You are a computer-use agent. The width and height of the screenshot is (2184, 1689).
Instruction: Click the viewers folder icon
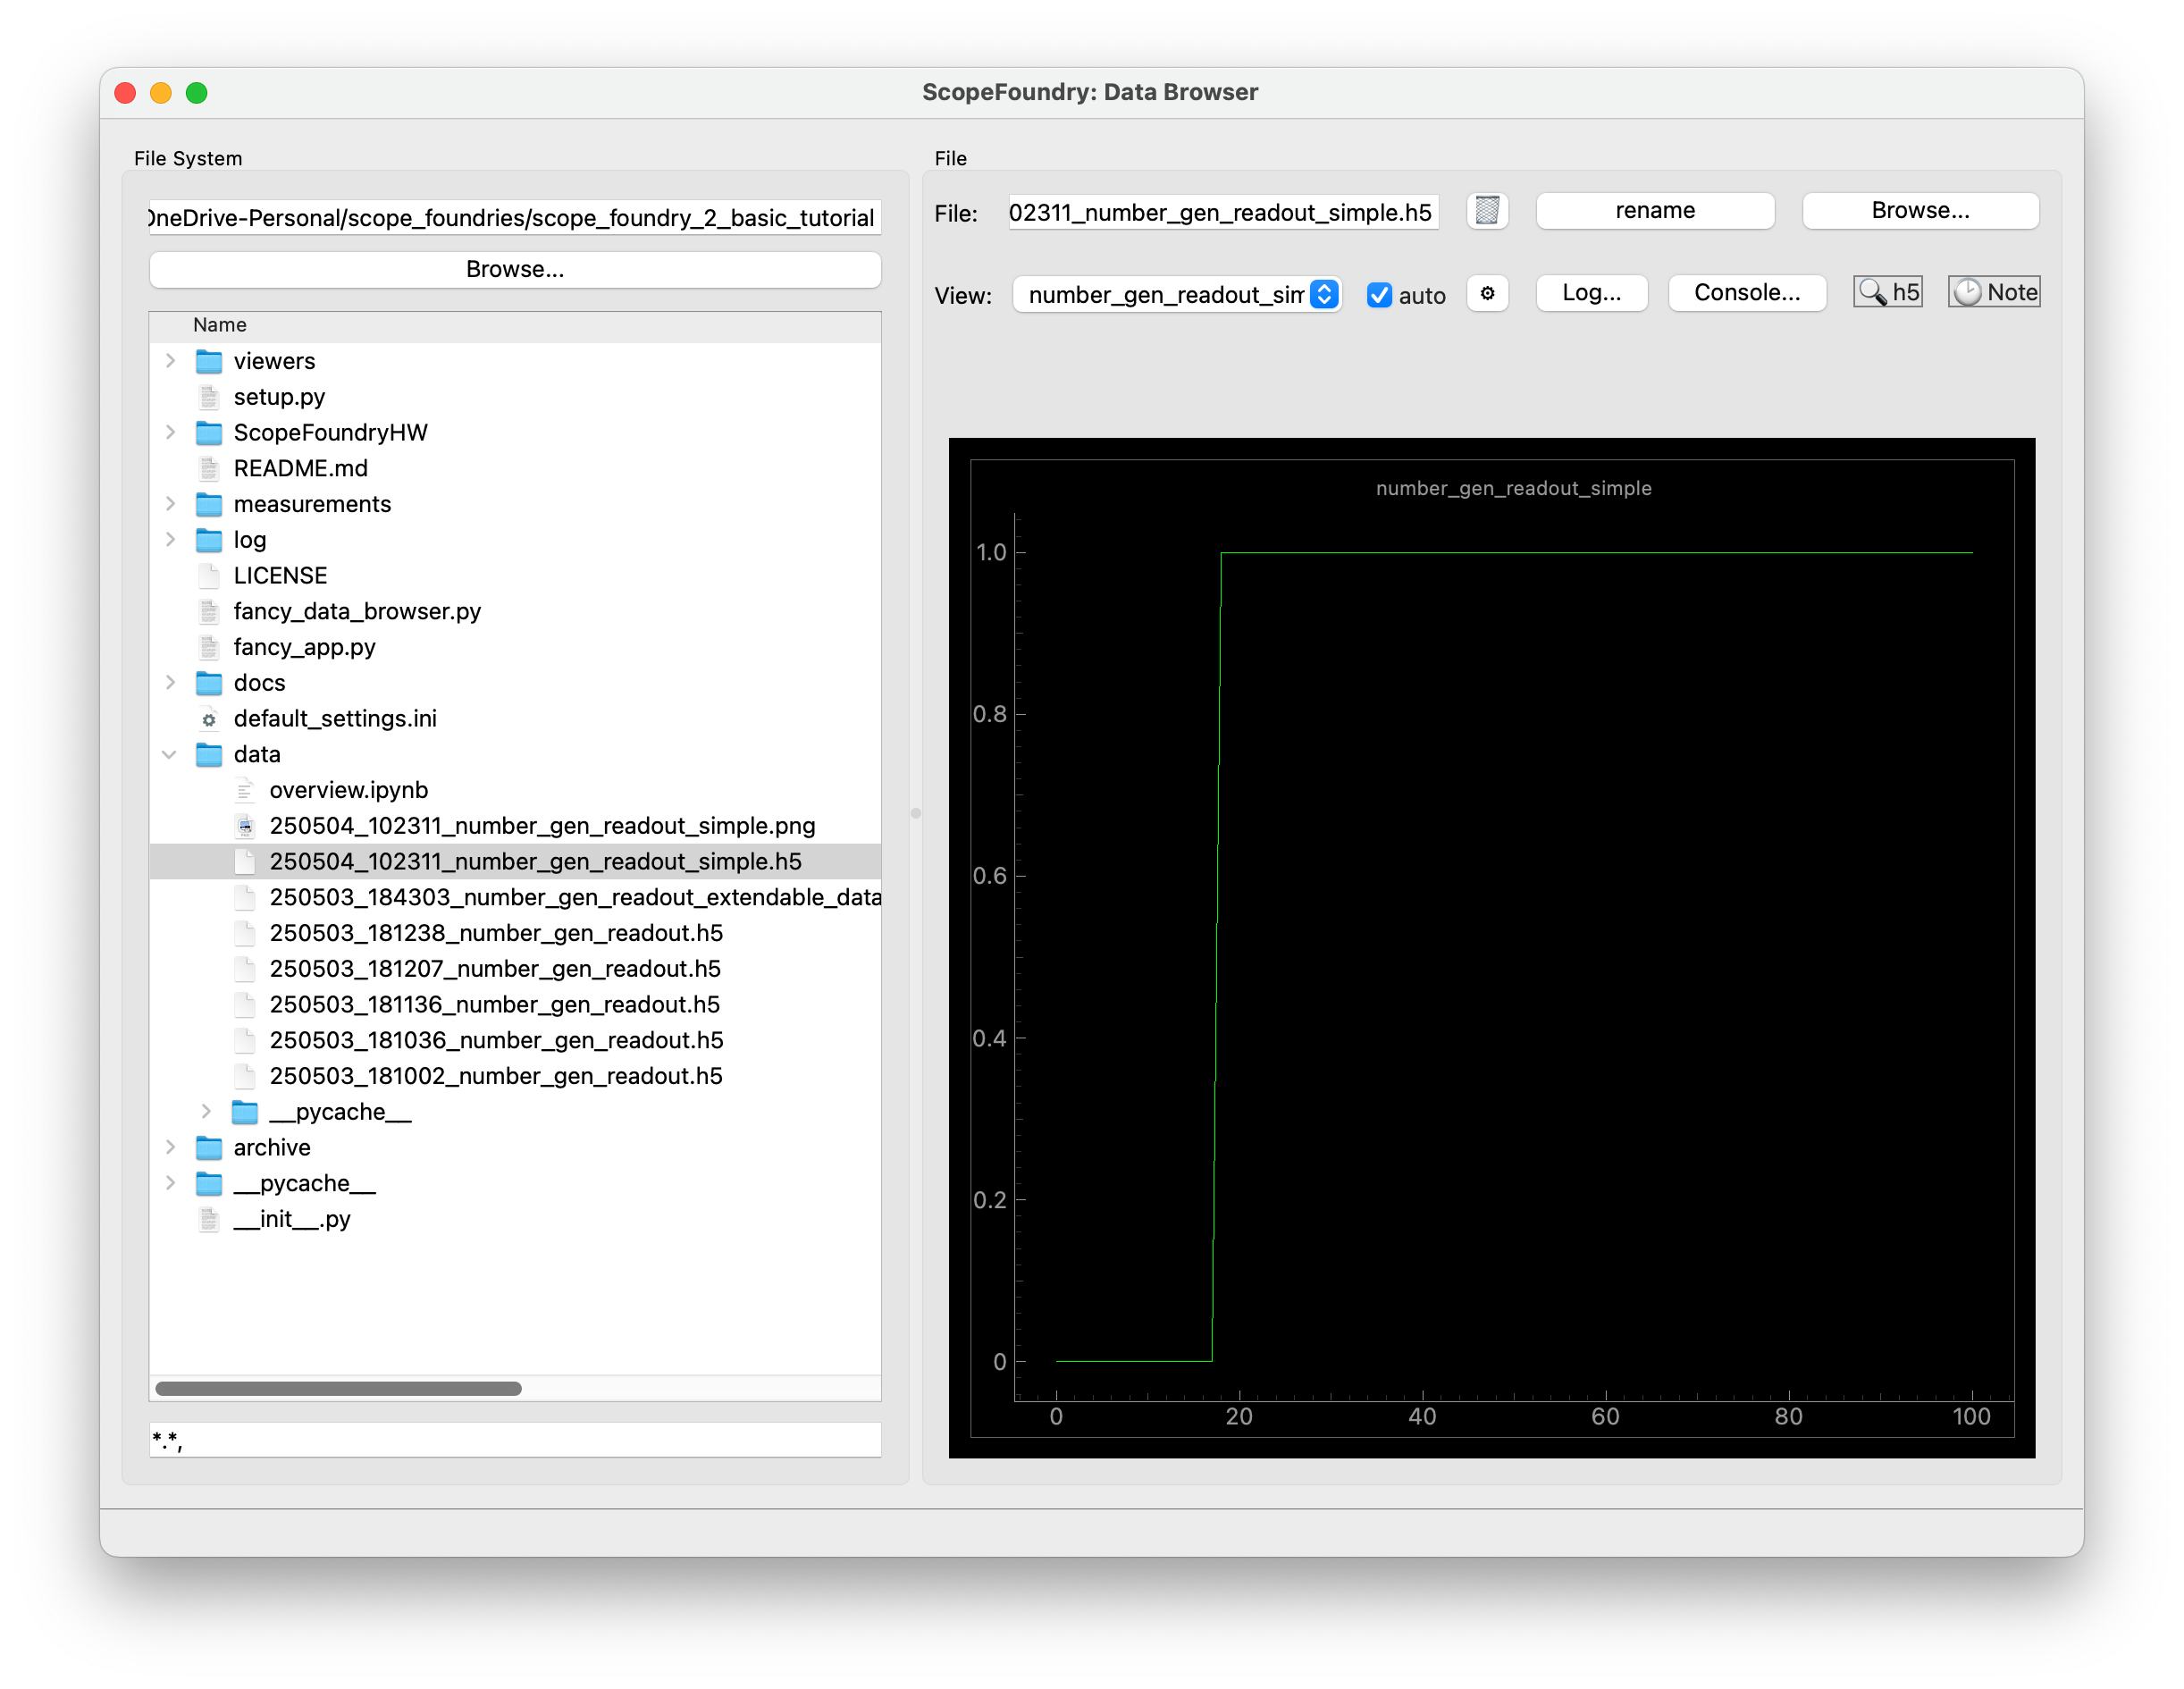(209, 361)
